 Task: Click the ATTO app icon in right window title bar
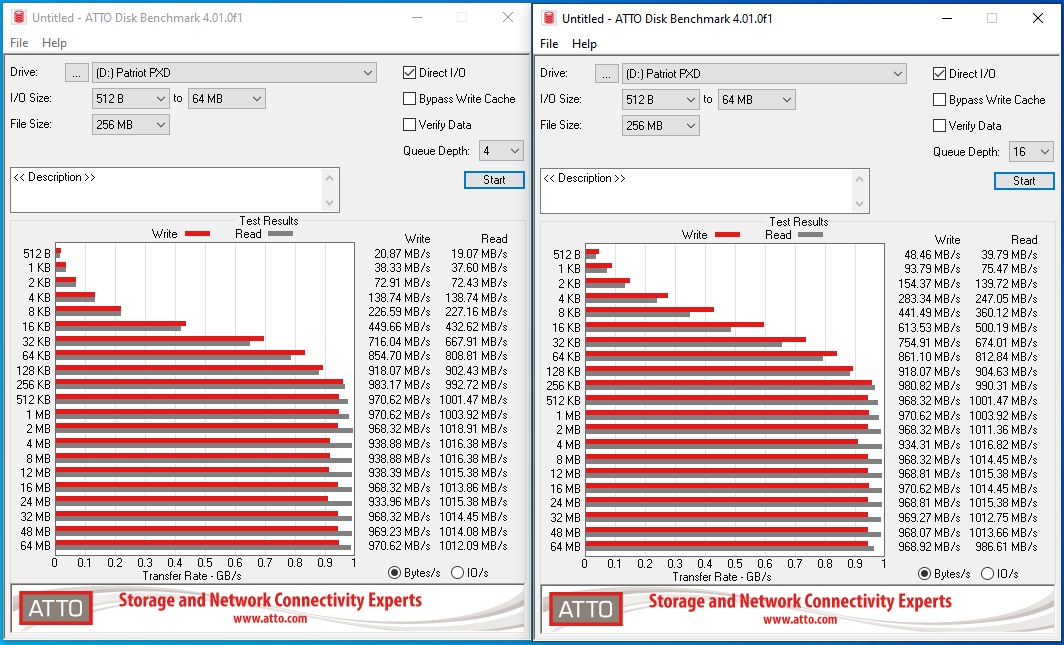(549, 18)
